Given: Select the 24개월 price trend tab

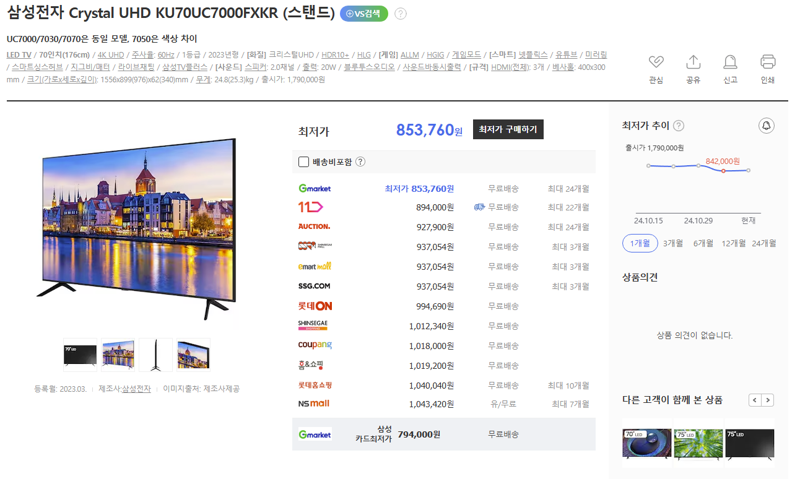Looking at the screenshot, I should point(764,243).
